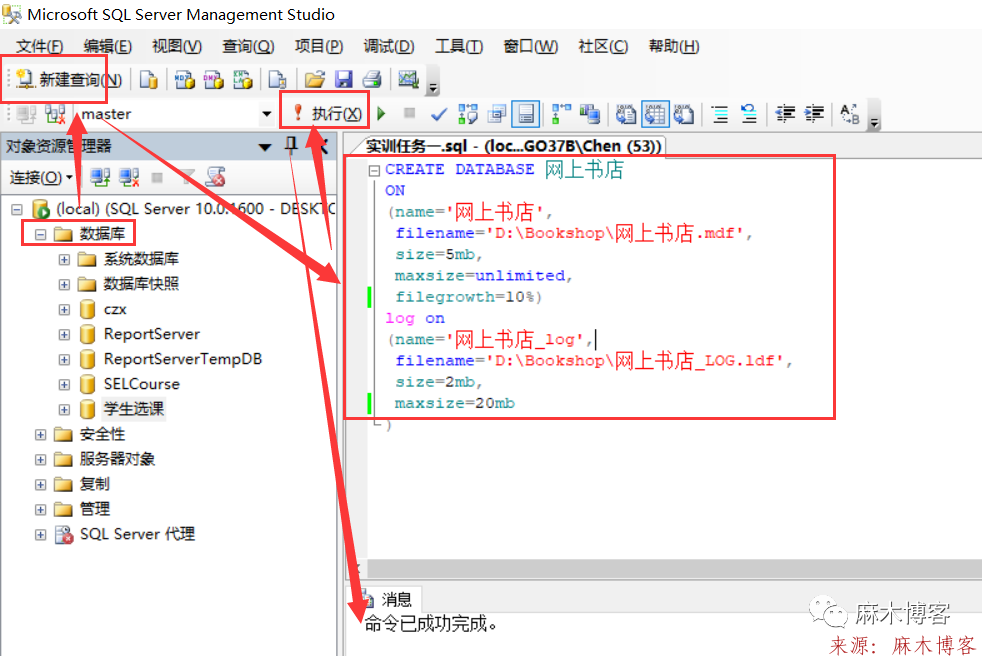Toggle Results to Grid icon
This screenshot has height=656, width=982.
coord(655,114)
